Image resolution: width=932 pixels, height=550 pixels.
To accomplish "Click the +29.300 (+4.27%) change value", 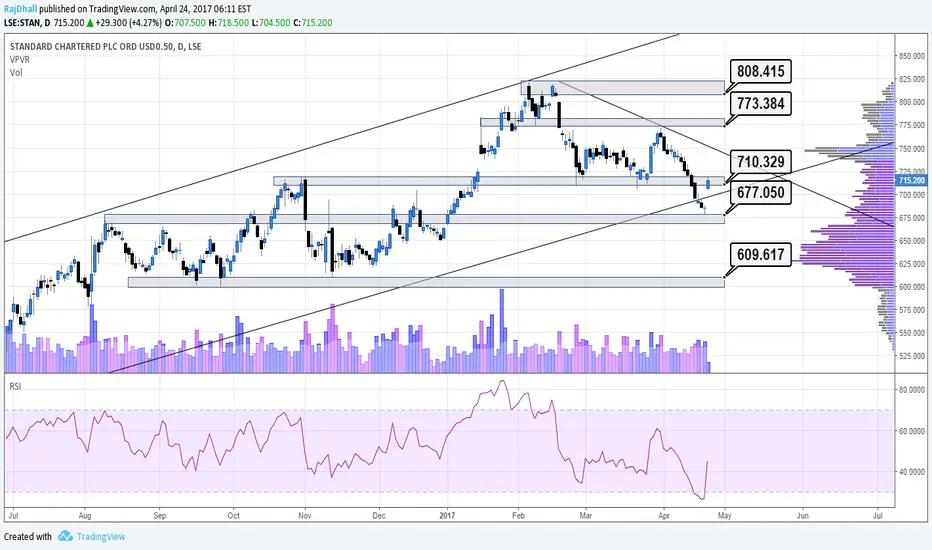I will pyautogui.click(x=128, y=23).
